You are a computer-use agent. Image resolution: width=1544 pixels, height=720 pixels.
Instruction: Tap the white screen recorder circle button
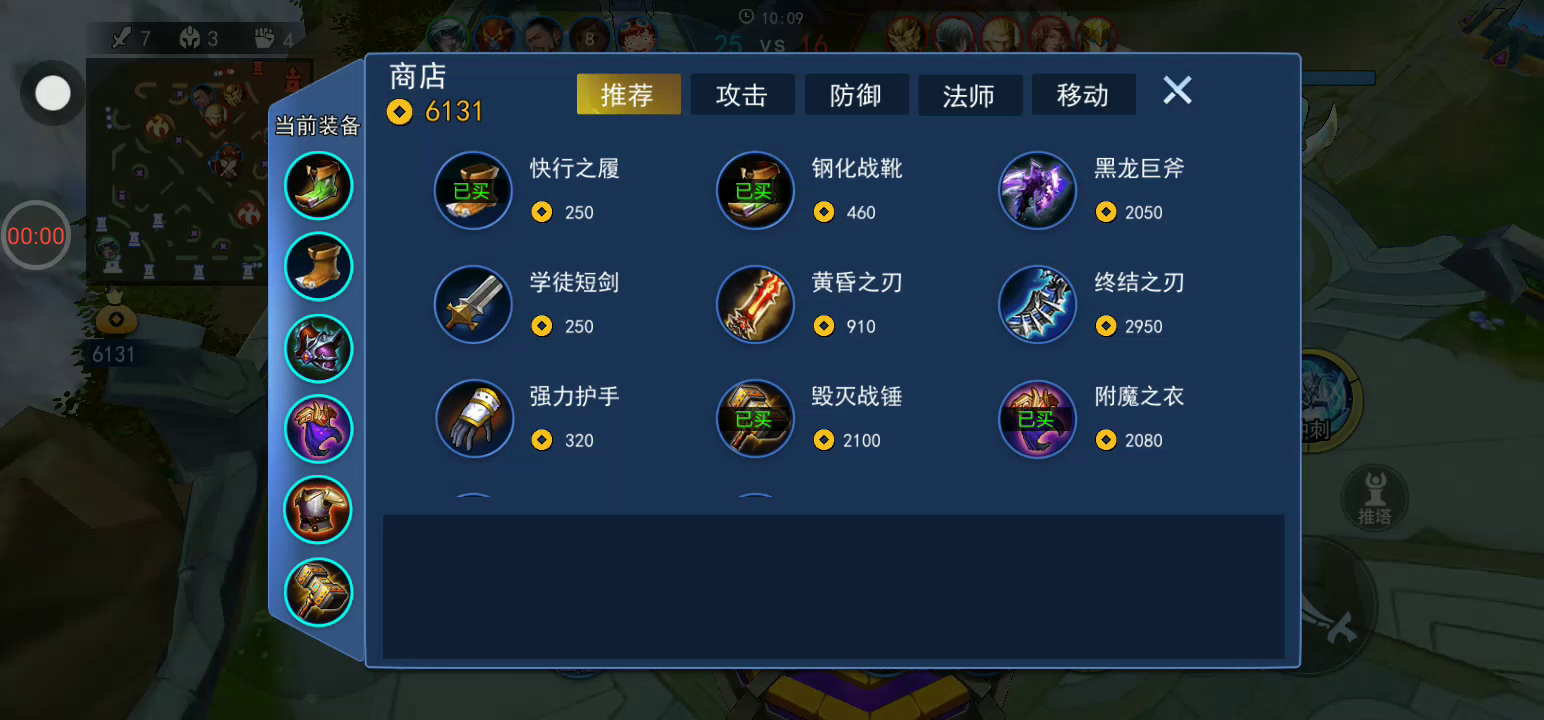click(x=53, y=94)
